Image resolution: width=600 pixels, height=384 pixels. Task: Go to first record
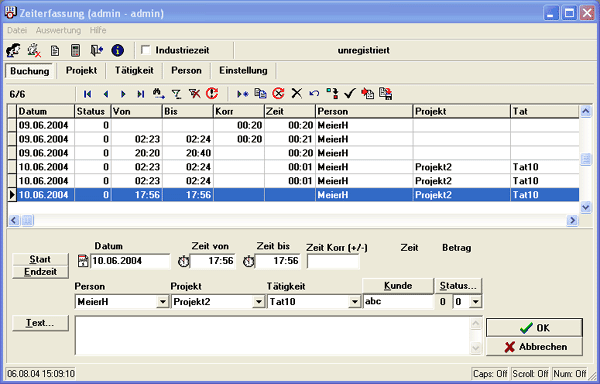pos(88,94)
